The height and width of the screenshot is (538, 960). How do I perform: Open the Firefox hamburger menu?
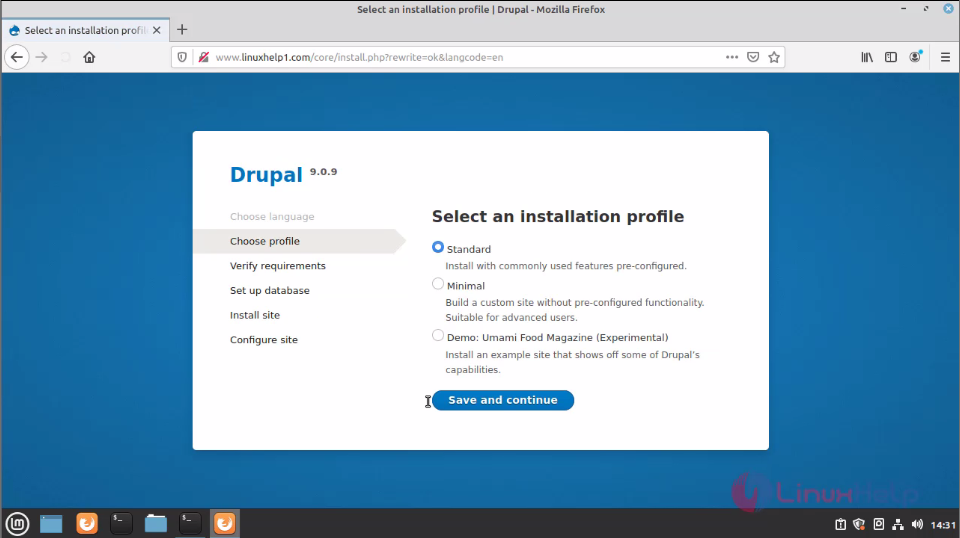pyautogui.click(x=945, y=57)
